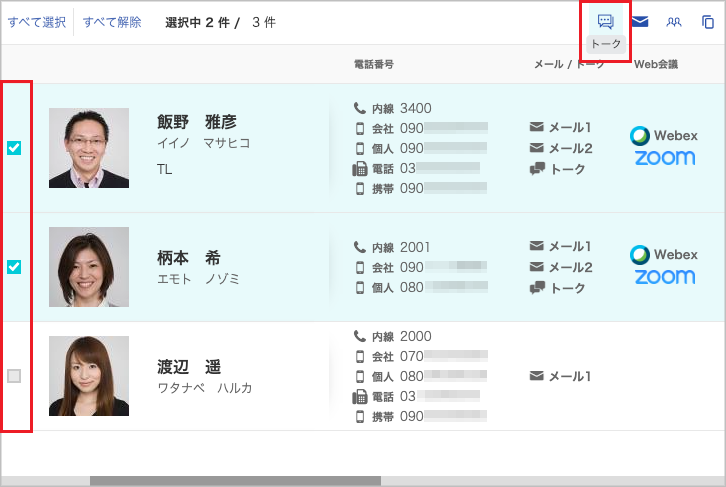Click the Talk speech bubble toolbar icon

605,21
